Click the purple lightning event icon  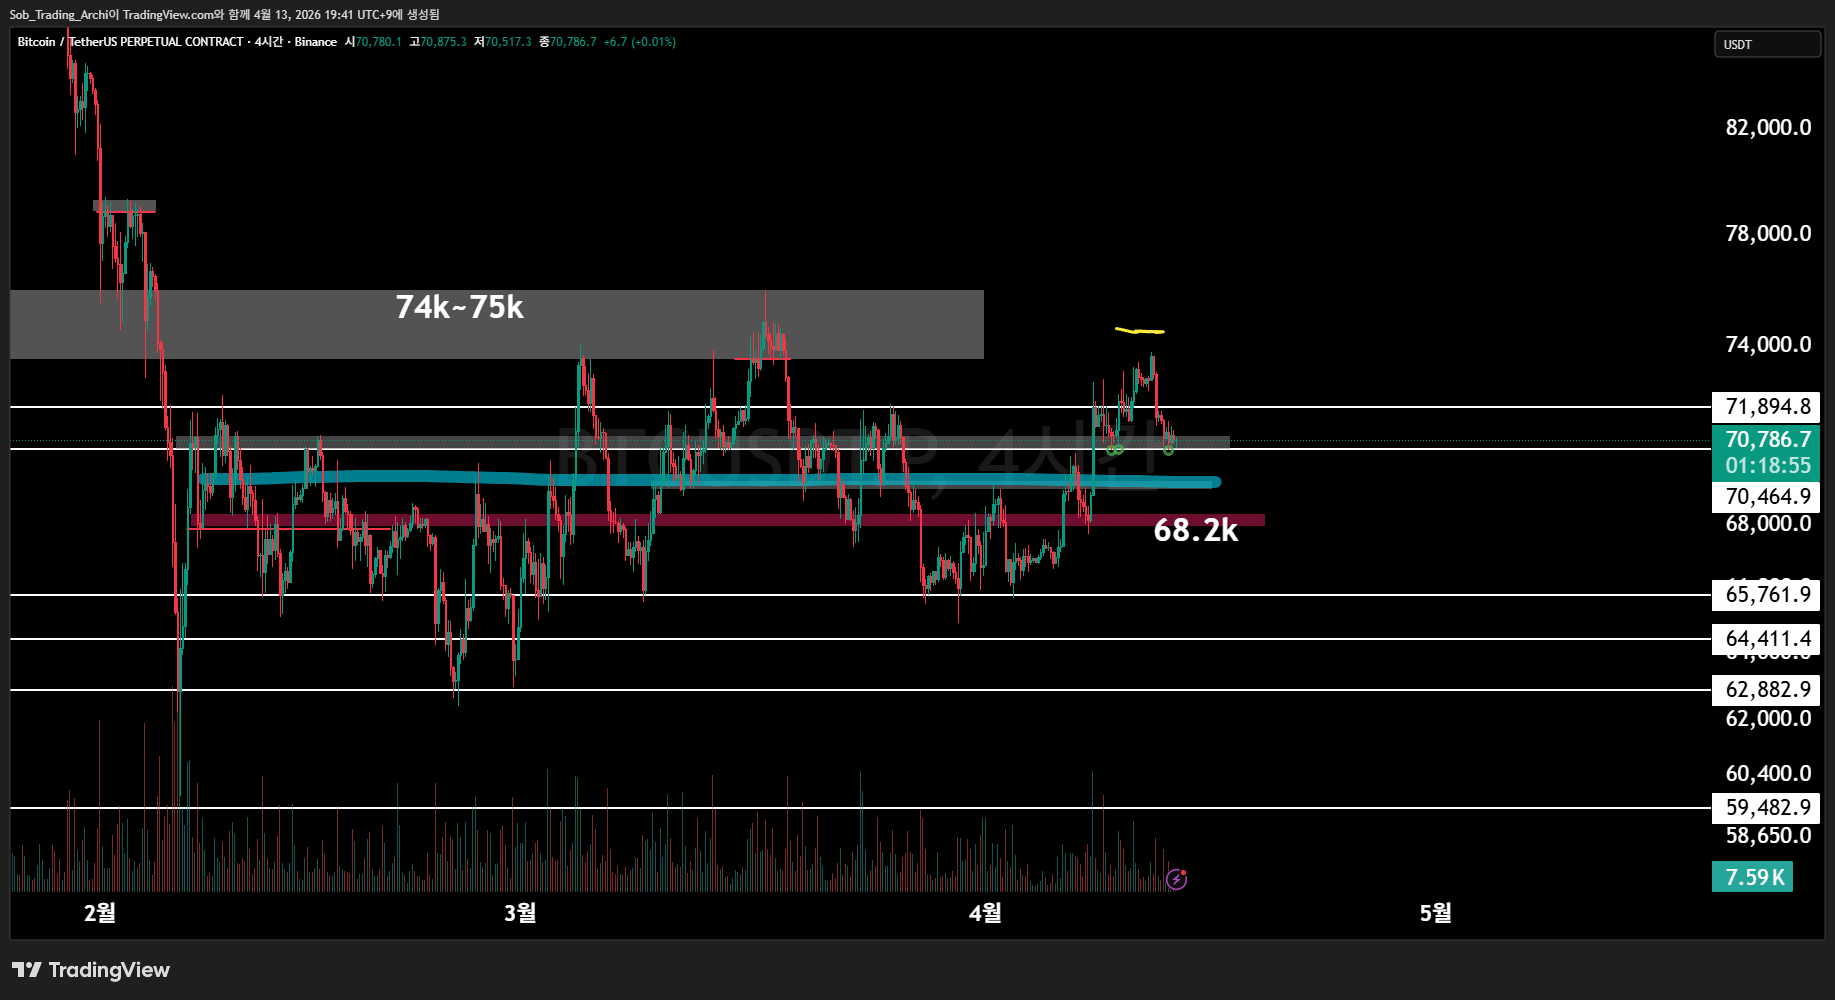click(x=1177, y=879)
